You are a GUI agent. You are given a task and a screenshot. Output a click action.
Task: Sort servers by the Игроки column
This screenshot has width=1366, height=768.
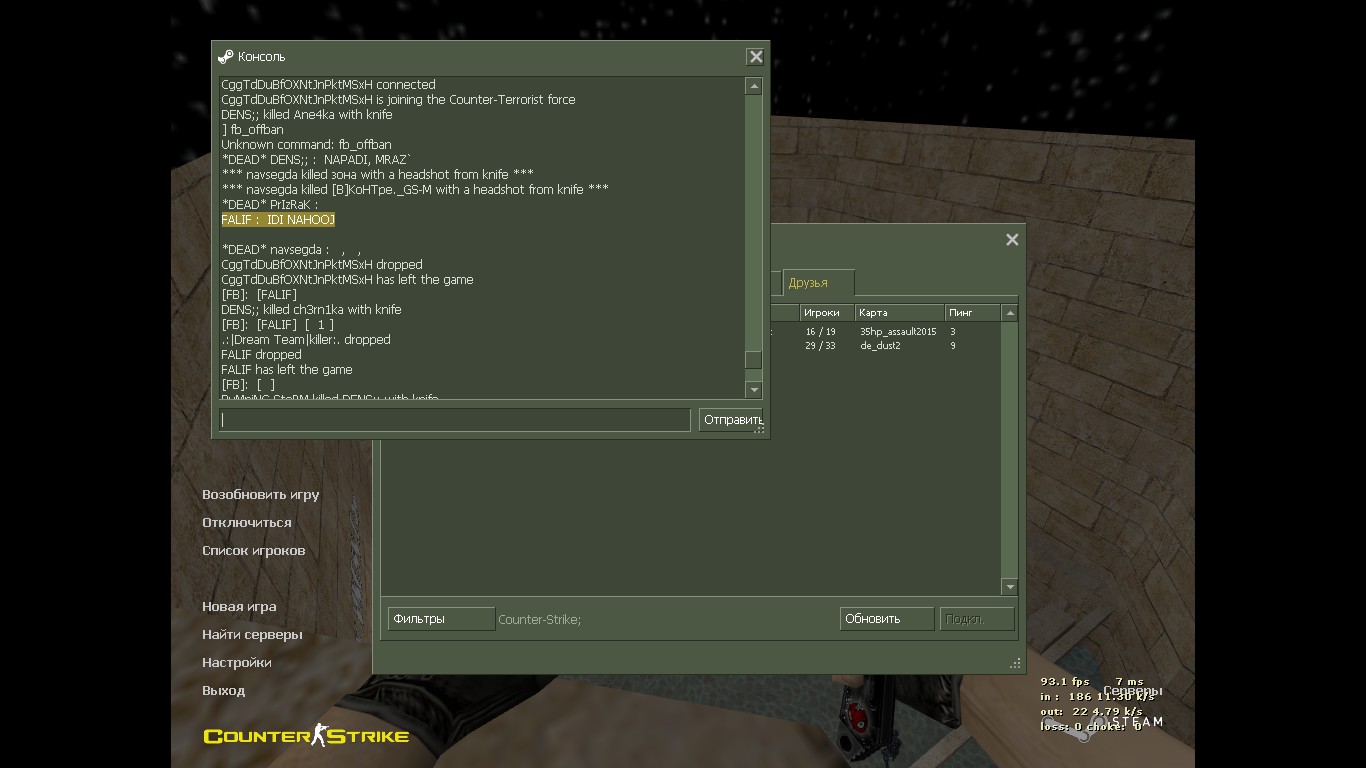[826, 313]
